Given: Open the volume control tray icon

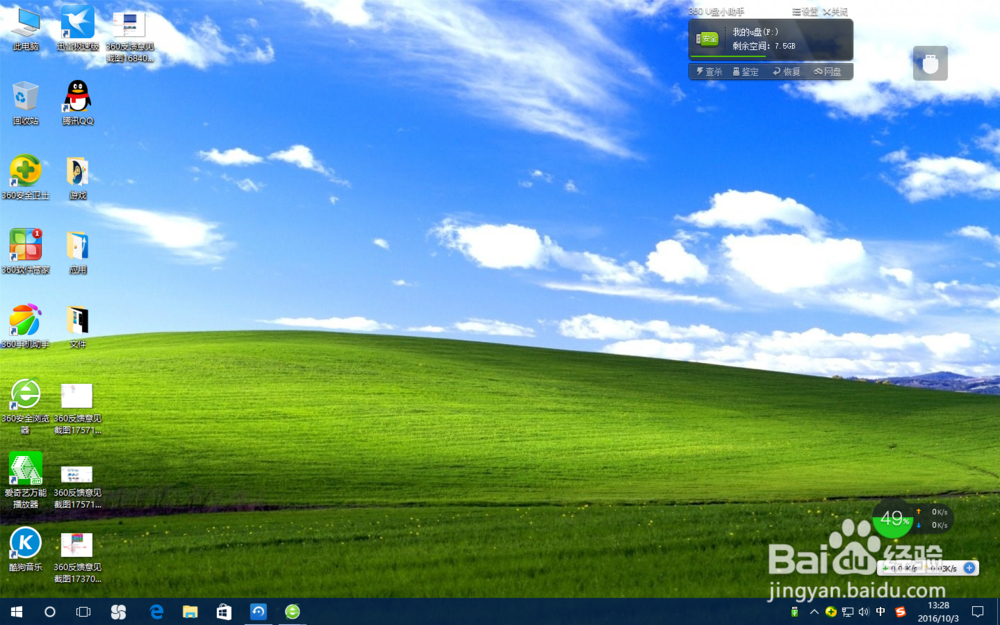Looking at the screenshot, I should pos(864,612).
